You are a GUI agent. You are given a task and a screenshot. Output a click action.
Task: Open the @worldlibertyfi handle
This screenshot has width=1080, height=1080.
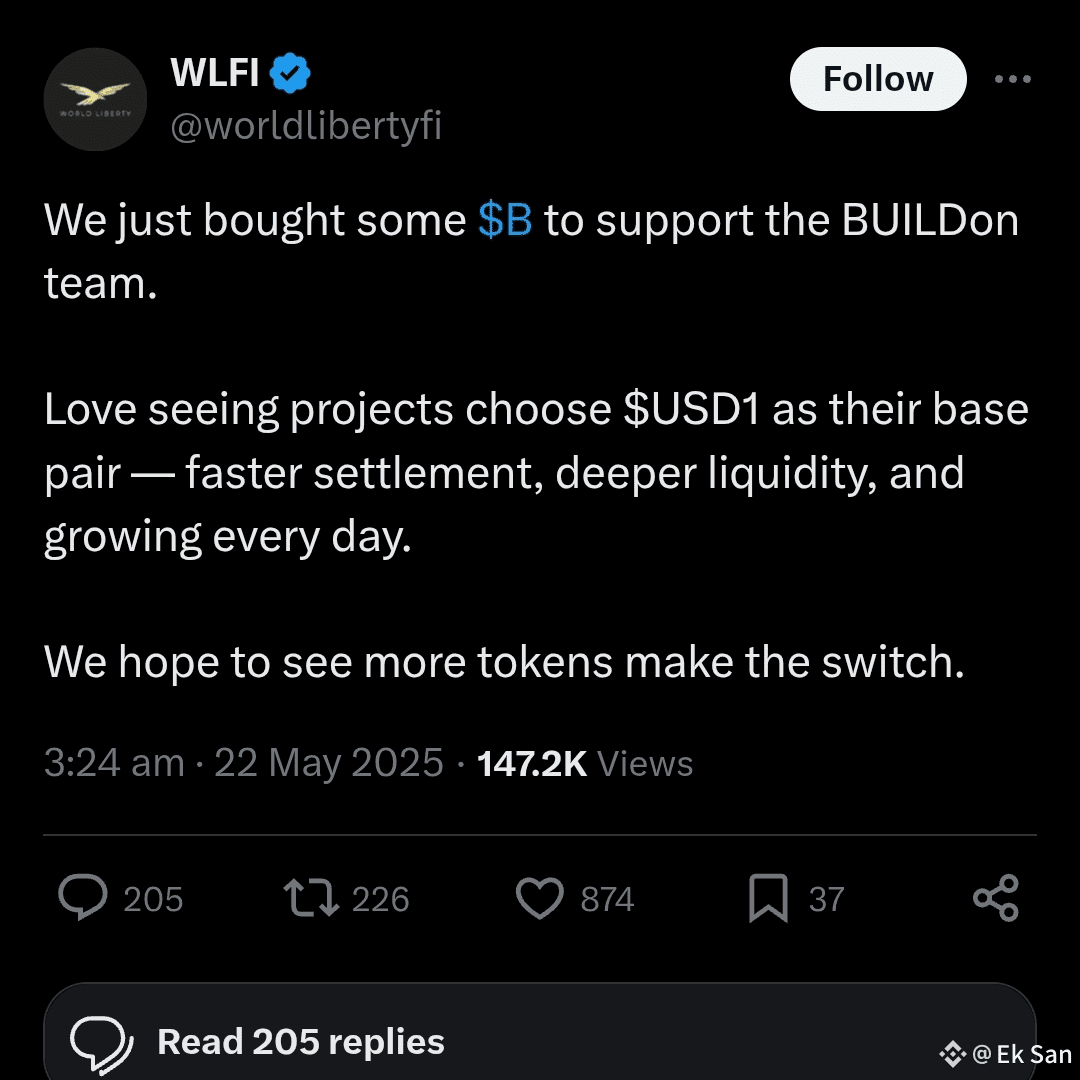click(x=305, y=125)
